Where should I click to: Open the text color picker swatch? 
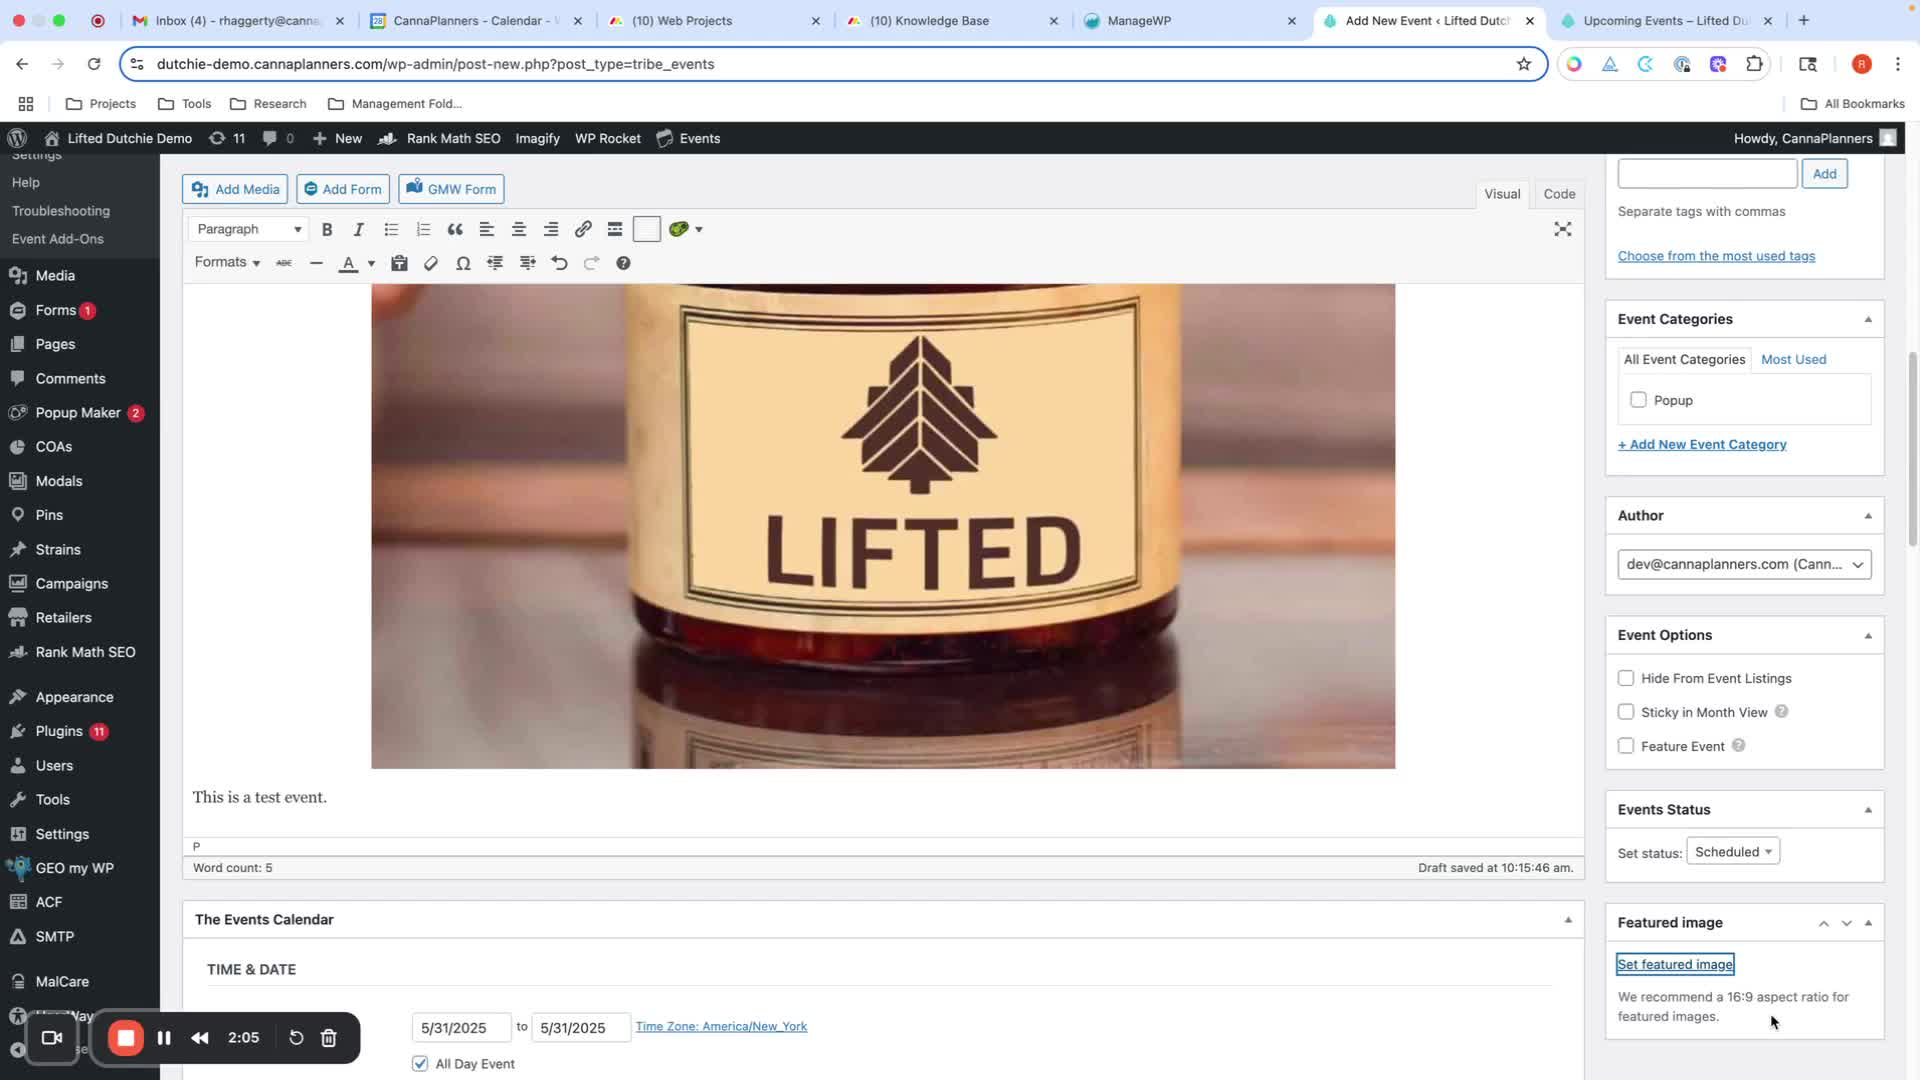(x=349, y=263)
